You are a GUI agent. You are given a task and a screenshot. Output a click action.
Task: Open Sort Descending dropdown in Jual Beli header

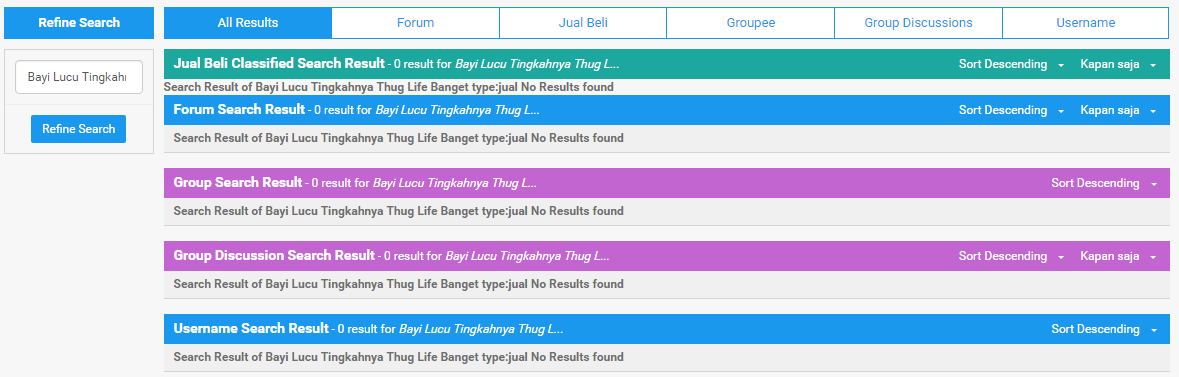pos(1011,65)
